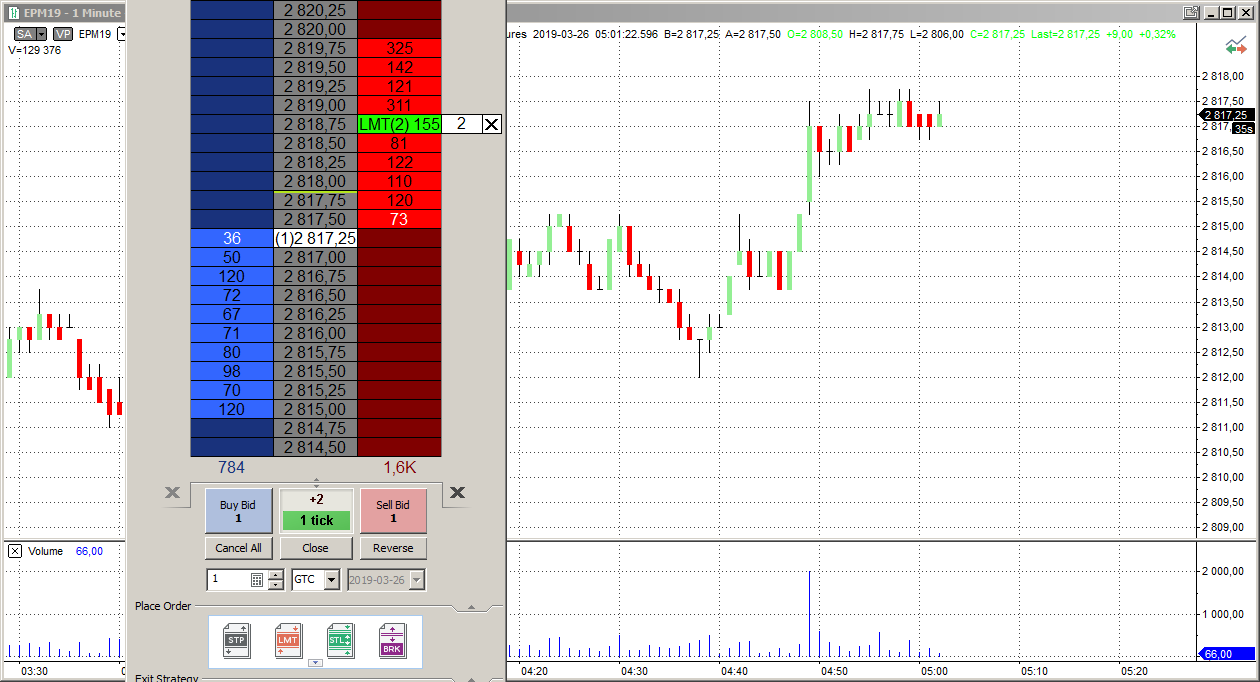Click the 35s bar countdown label
The width and height of the screenshot is (1260, 682).
(x=1243, y=128)
